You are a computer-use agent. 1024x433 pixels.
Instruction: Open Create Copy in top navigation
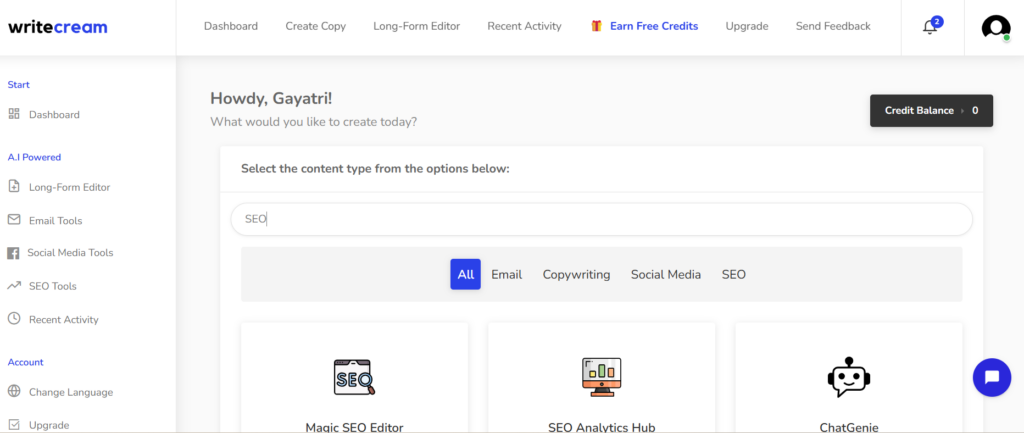point(315,26)
